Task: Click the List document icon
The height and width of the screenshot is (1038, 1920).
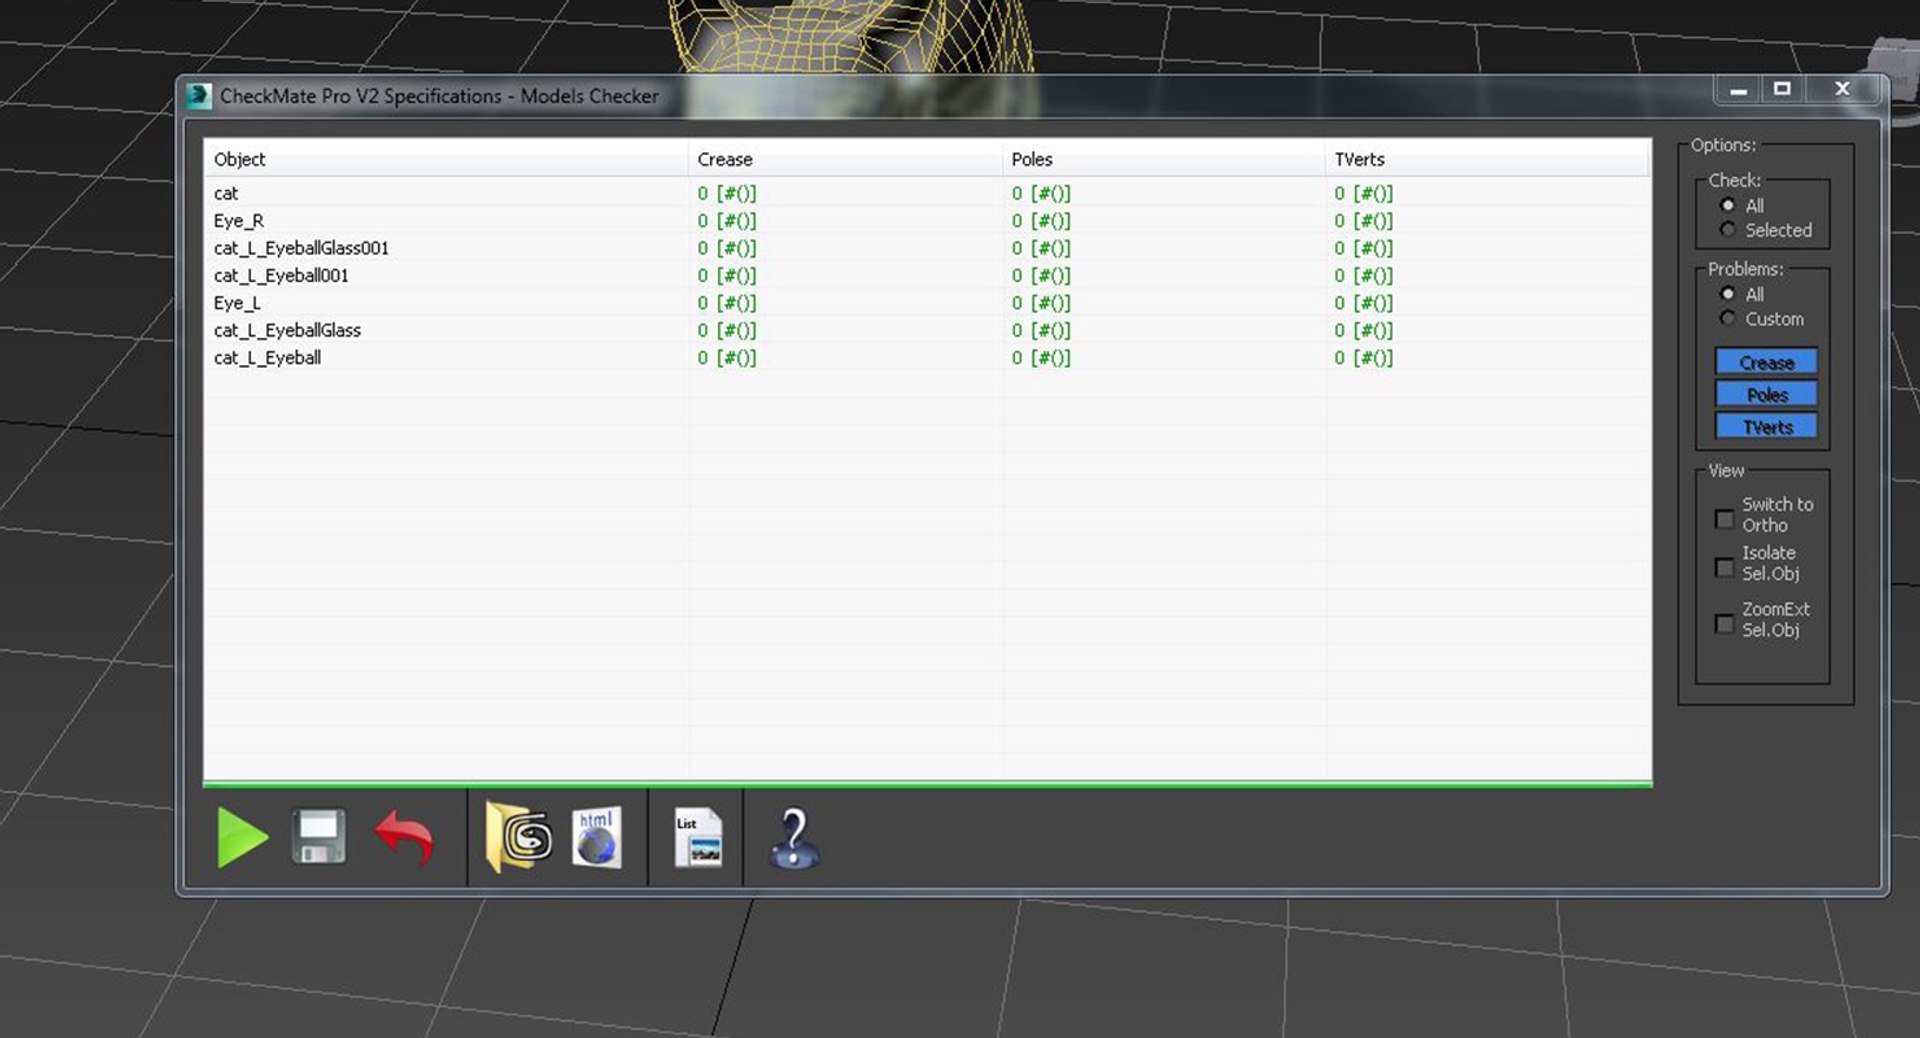Action: 698,837
